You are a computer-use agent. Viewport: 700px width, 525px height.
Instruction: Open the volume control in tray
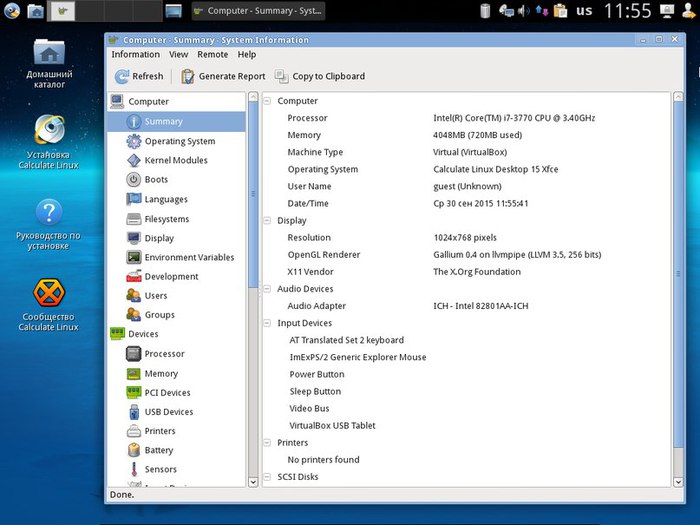(x=523, y=11)
